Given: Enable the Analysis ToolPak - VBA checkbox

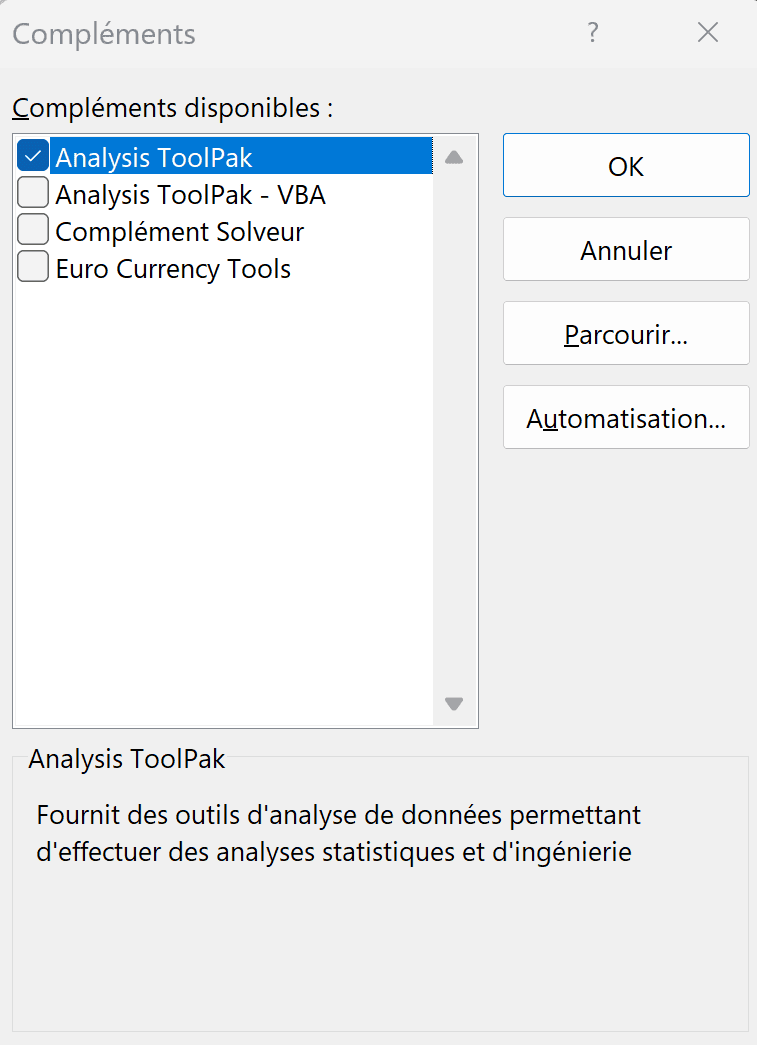Looking at the screenshot, I should (x=33, y=193).
